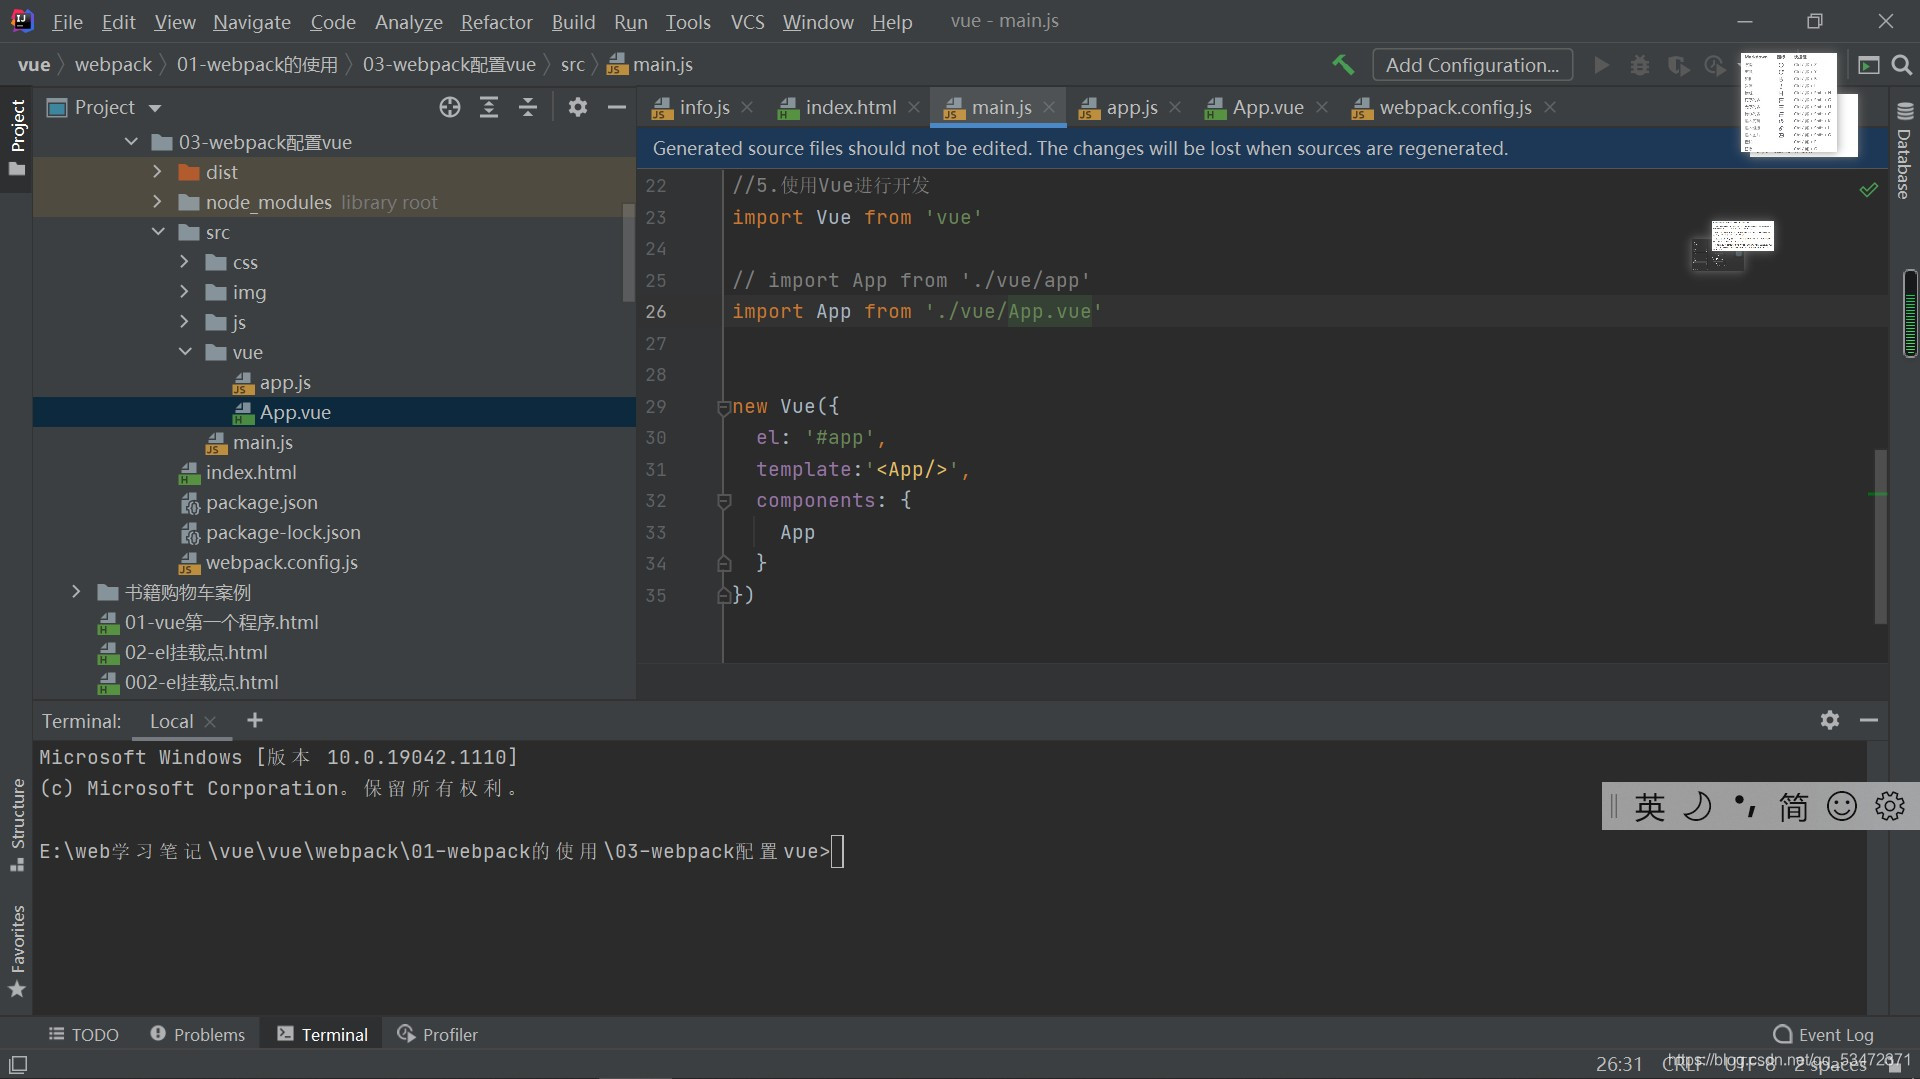Switch to the info.js tab
Screen dimensions: 1920x1079
point(704,107)
